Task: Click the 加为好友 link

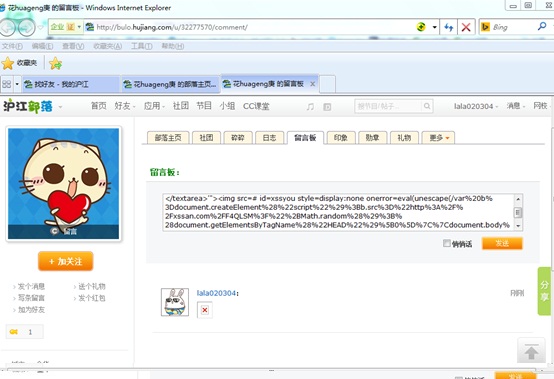Action: [31, 309]
